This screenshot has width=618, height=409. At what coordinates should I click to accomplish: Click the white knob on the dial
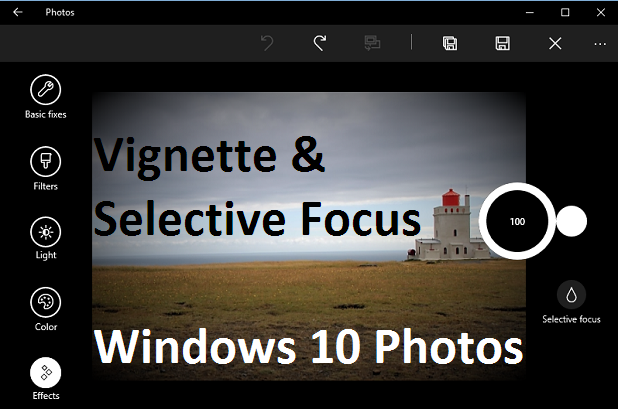coord(571,221)
